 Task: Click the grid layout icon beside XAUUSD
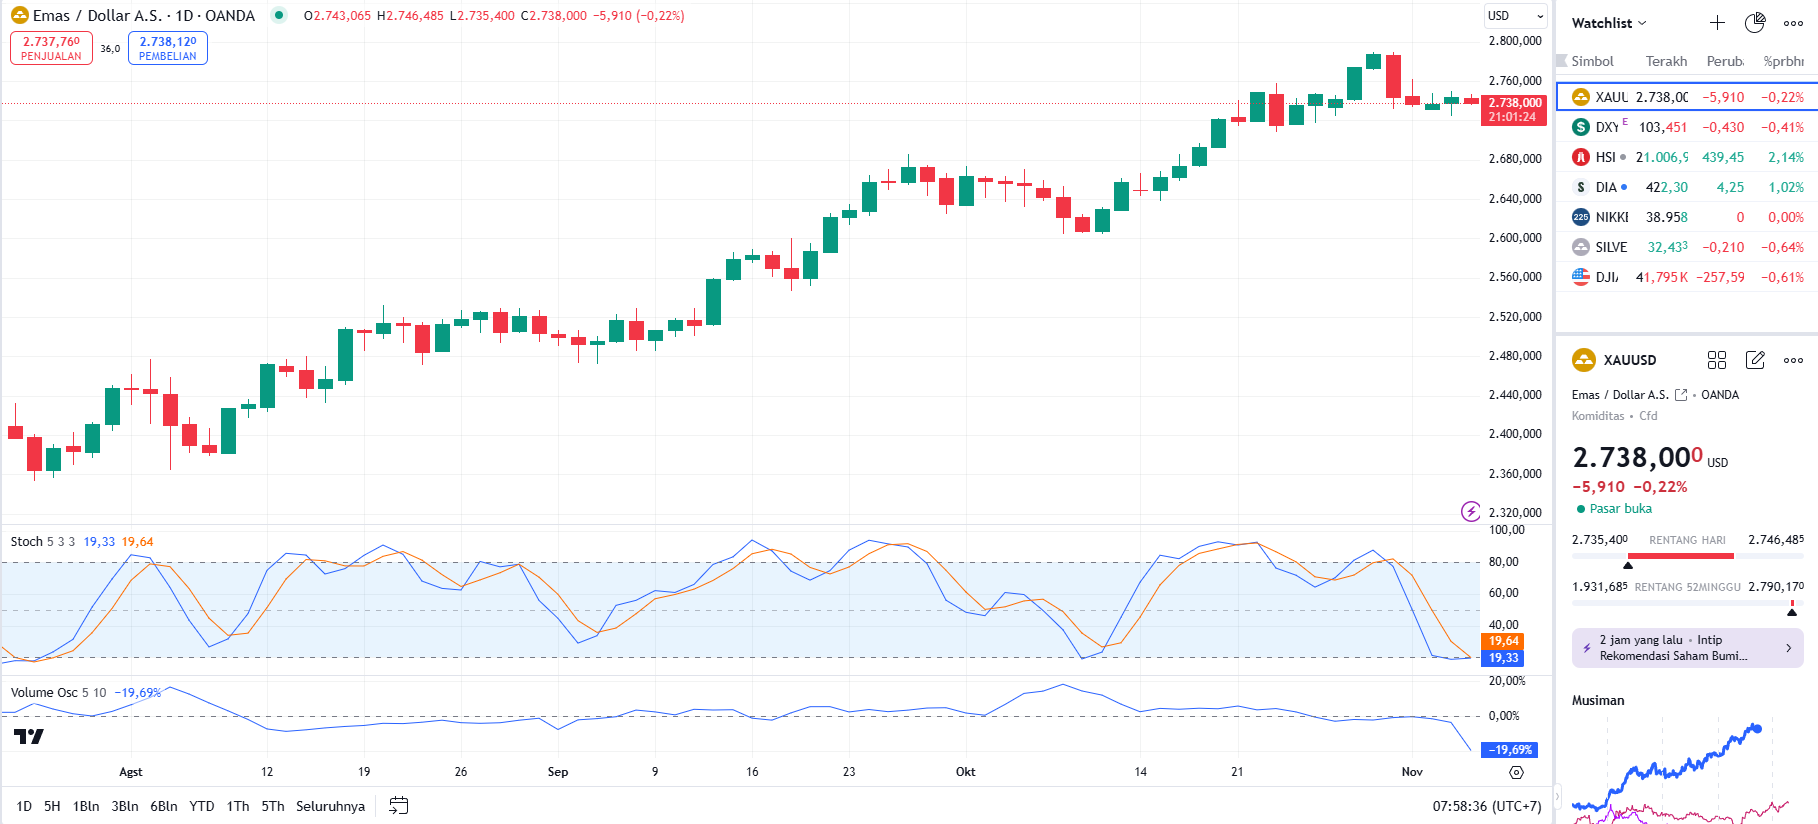1717,360
